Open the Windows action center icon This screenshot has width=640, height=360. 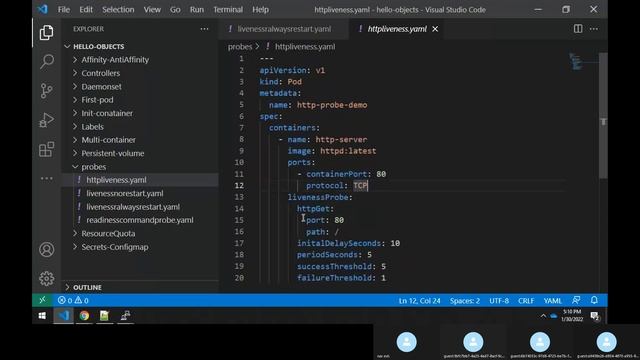595,316
